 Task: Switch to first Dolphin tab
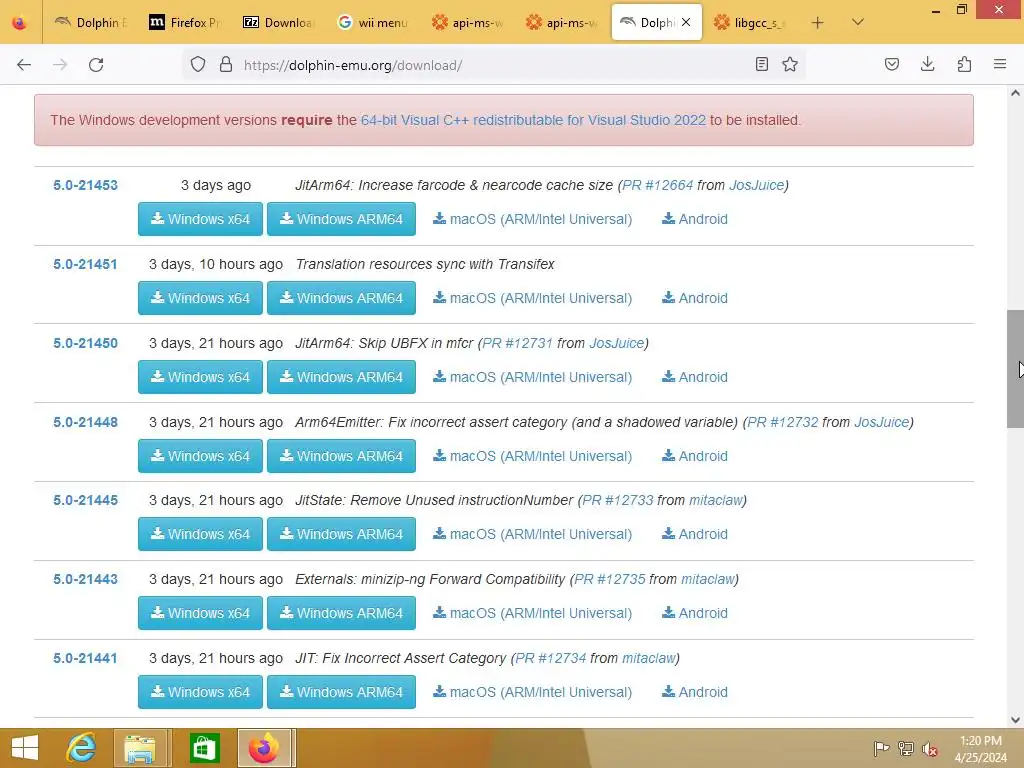pyautogui.click(x=91, y=23)
